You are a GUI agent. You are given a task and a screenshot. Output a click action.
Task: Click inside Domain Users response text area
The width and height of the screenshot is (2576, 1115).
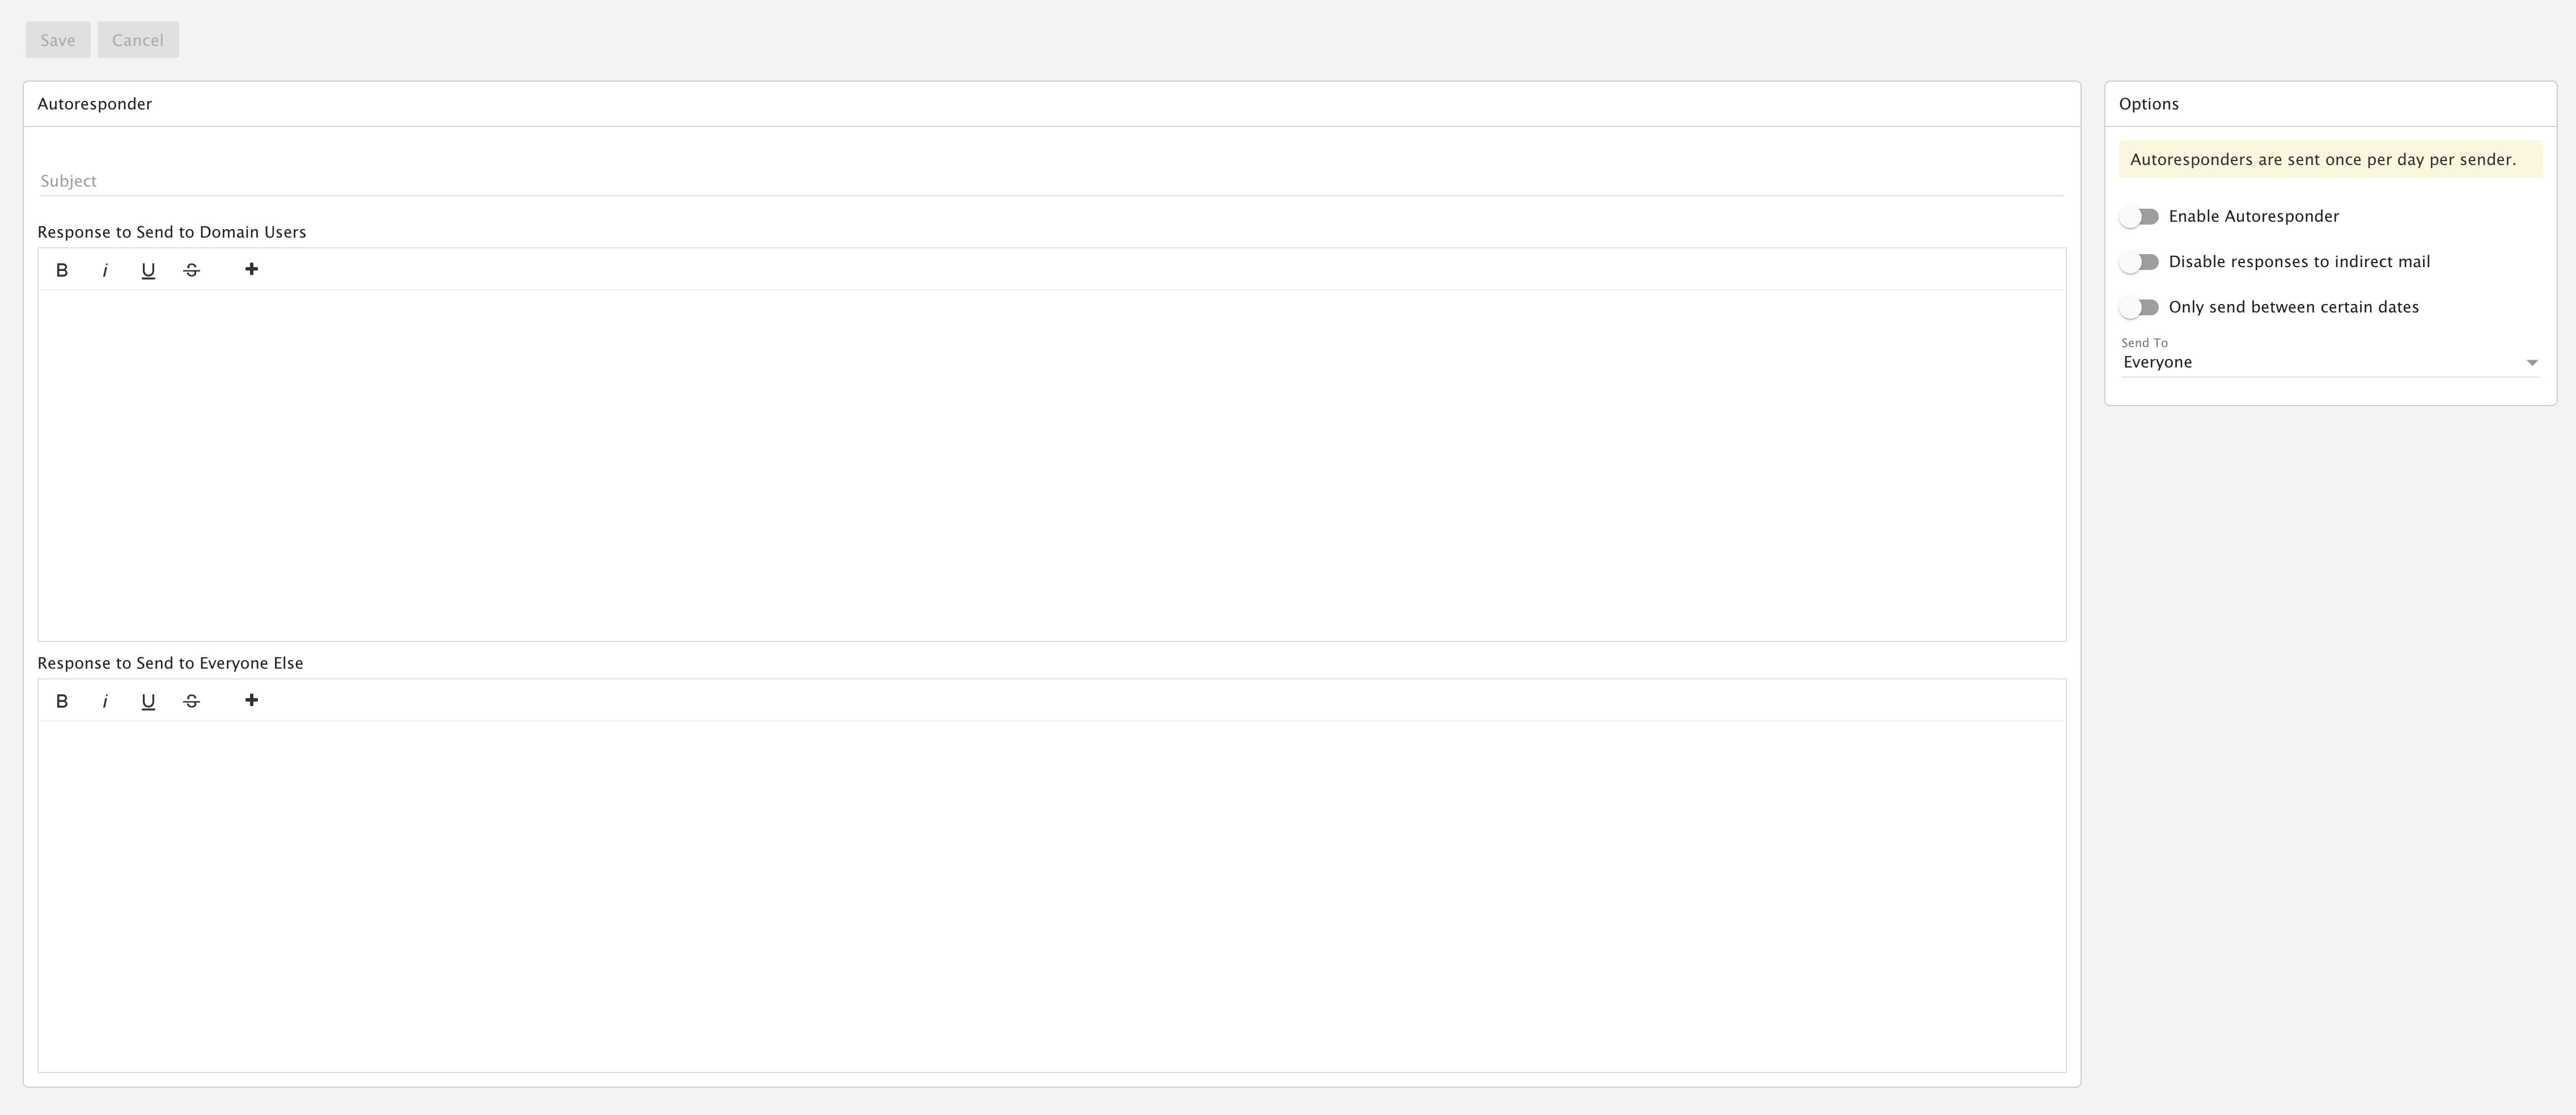click(1050, 465)
